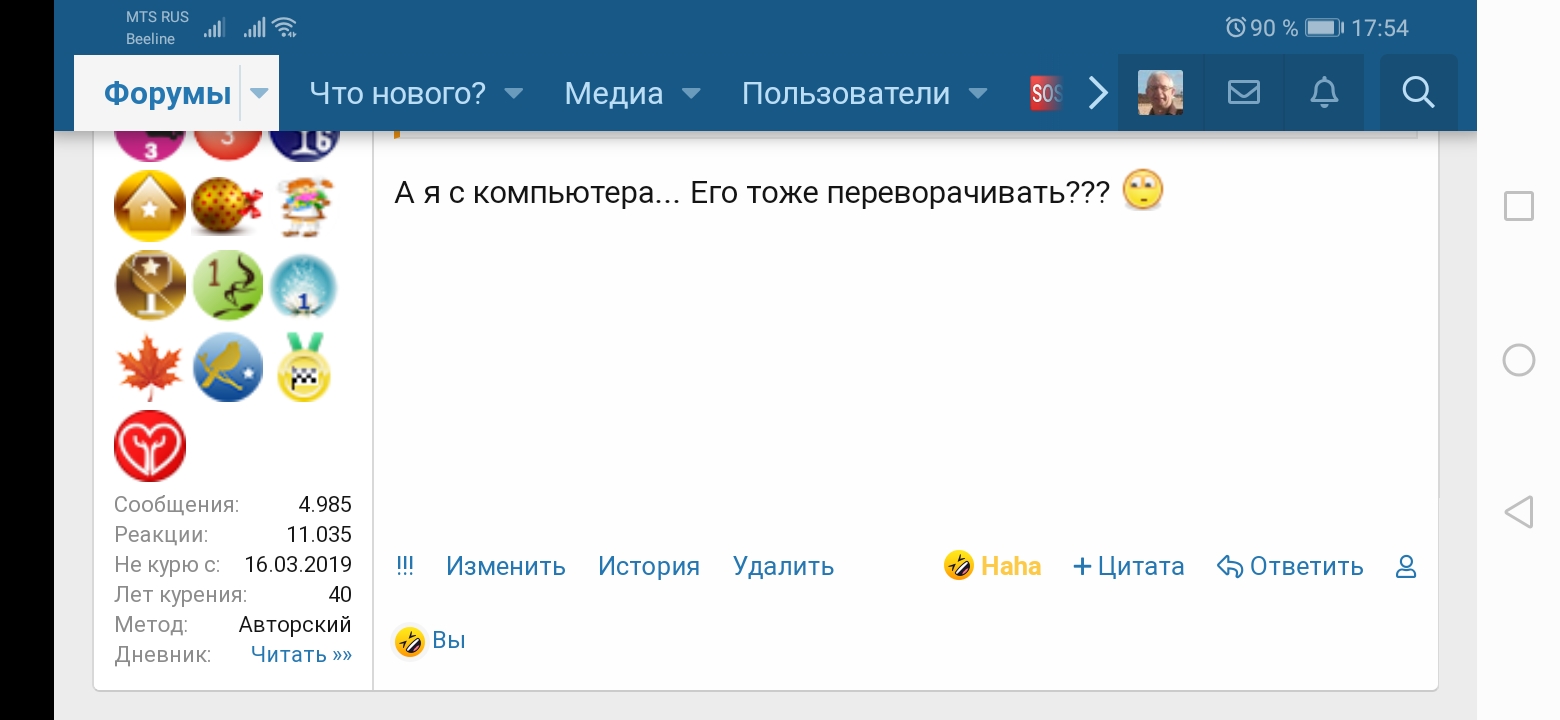Click Ответить to reply
The image size is (1560, 720).
(x=1290, y=567)
